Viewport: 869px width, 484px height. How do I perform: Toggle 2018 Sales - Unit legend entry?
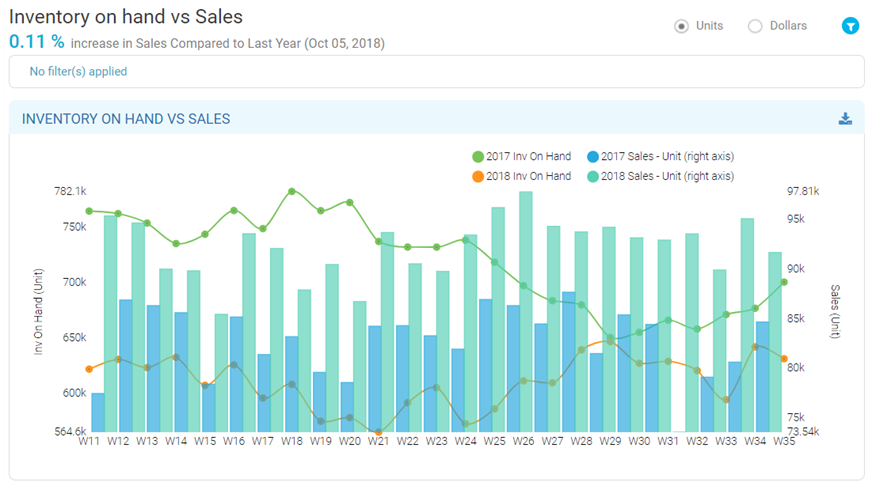[661, 176]
